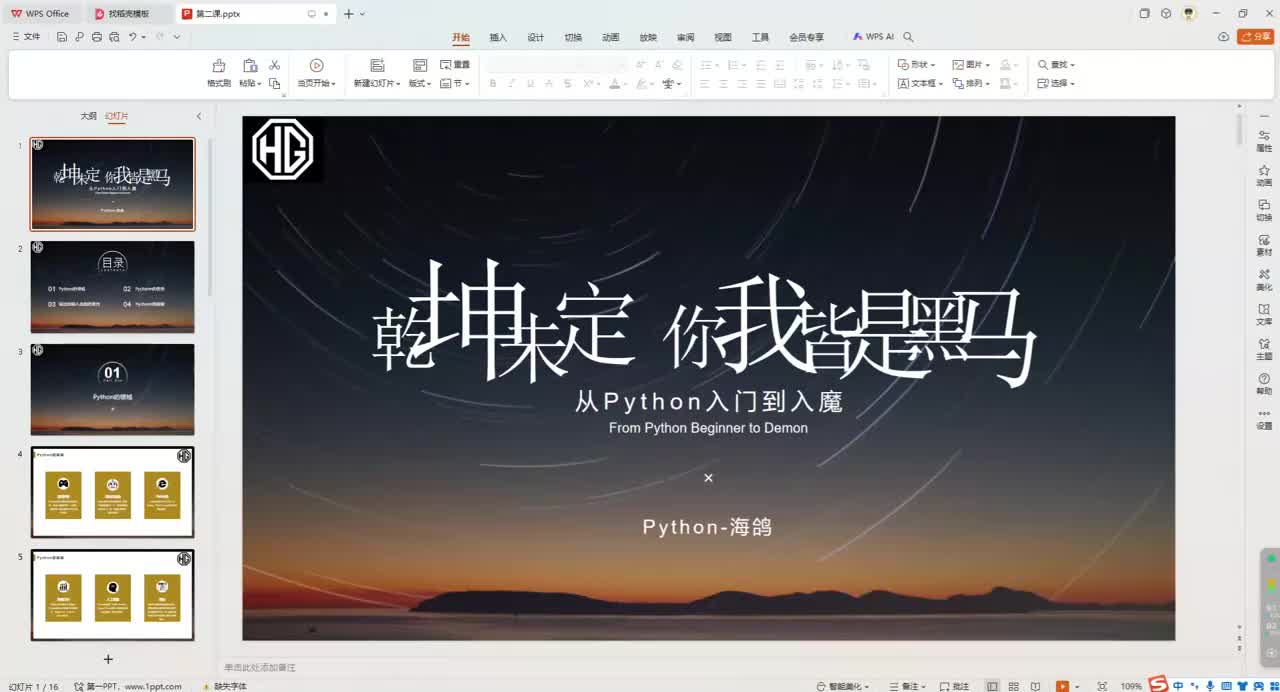Switch to Normal view in status bar
The width and height of the screenshot is (1280, 692).
point(992,686)
